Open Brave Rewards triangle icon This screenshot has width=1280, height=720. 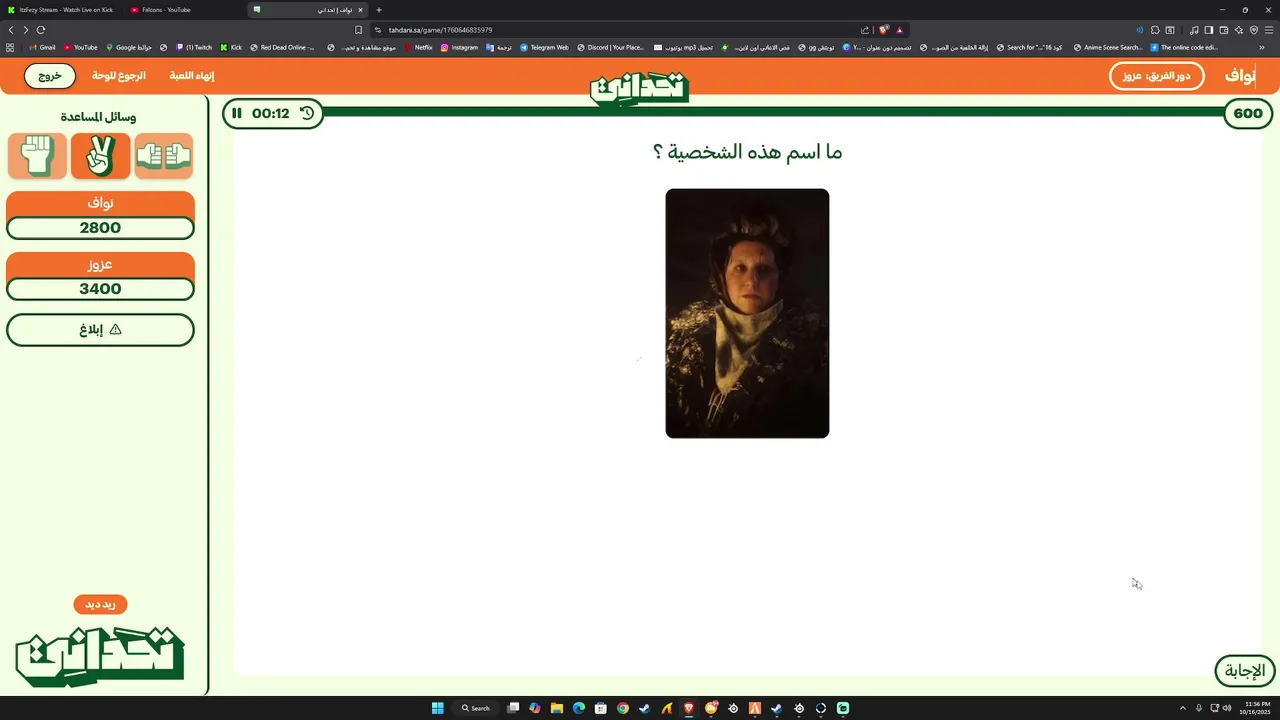click(899, 30)
